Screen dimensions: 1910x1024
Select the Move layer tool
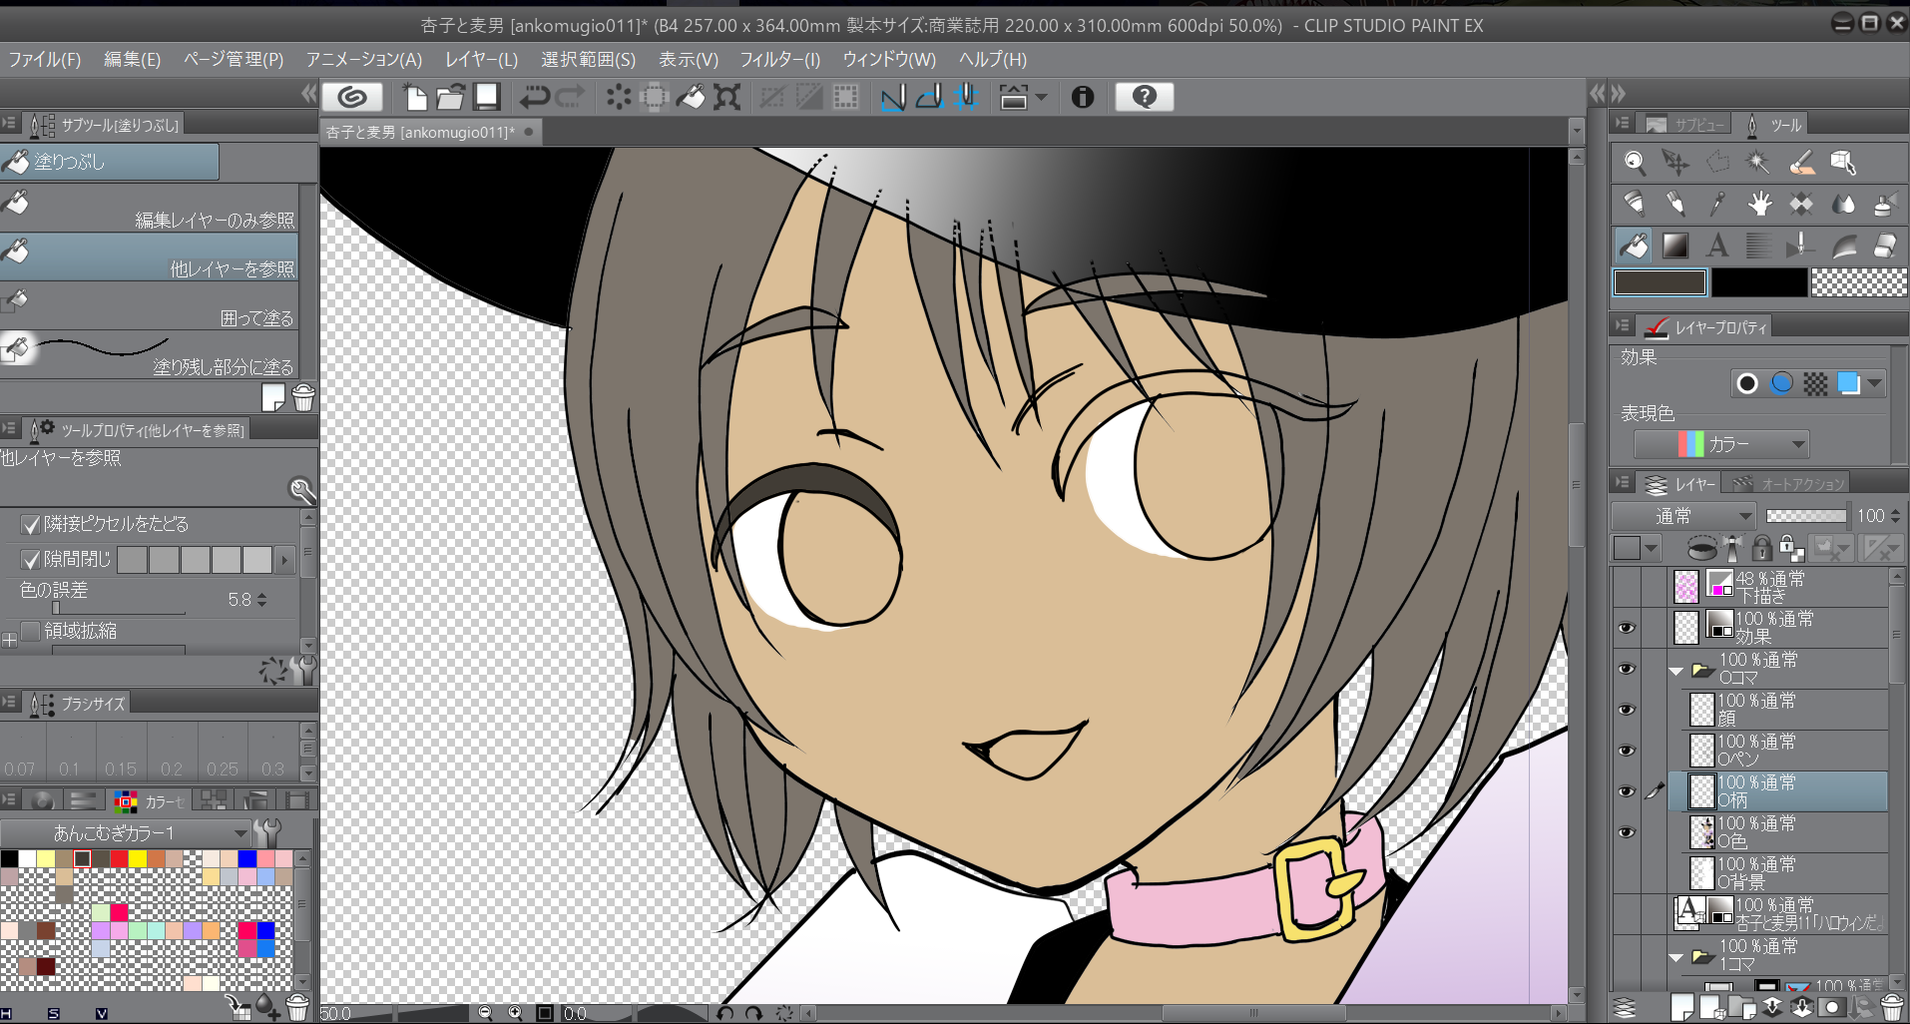1675,162
